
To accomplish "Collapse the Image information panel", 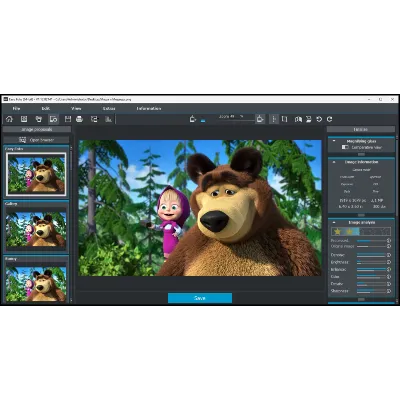I will pyautogui.click(x=334, y=162).
